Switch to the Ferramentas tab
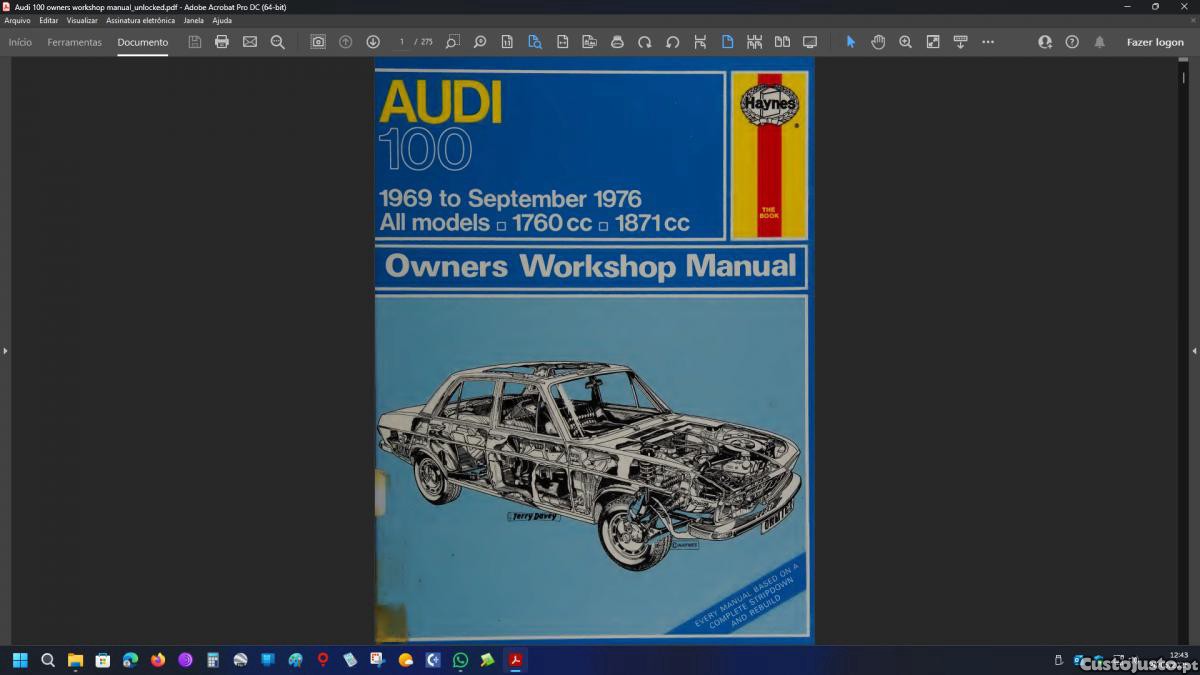This screenshot has width=1200, height=675. pos(74,42)
